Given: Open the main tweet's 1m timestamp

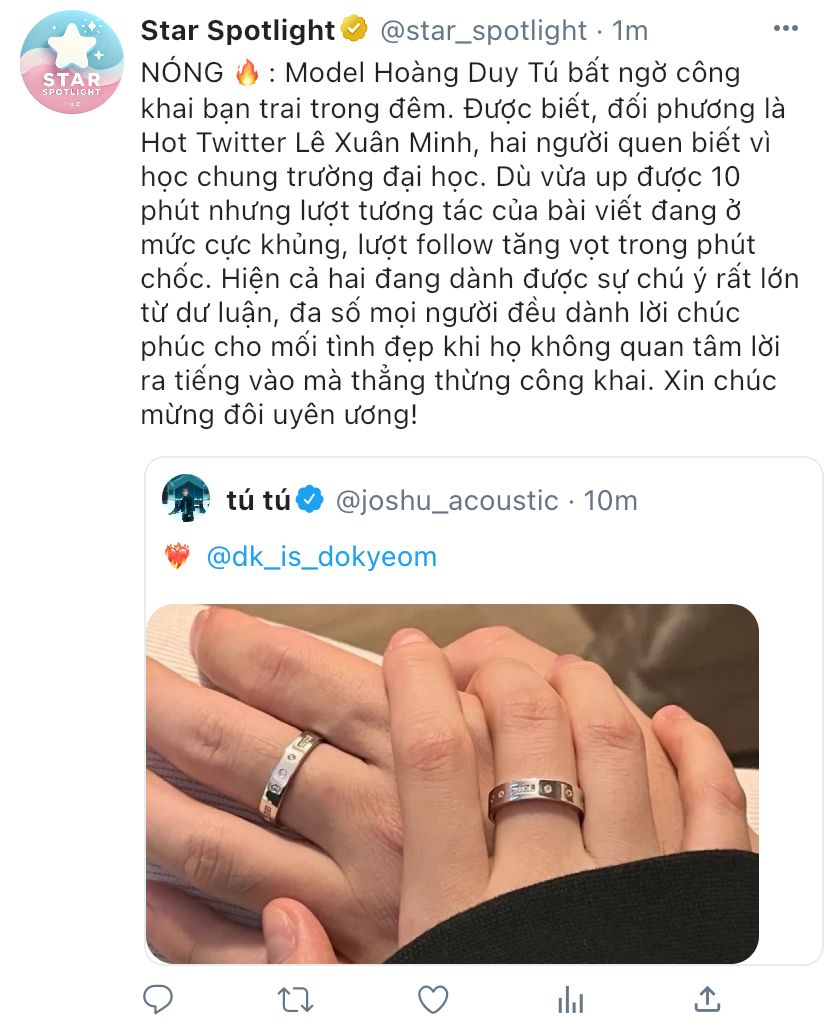Looking at the screenshot, I should click(630, 31).
